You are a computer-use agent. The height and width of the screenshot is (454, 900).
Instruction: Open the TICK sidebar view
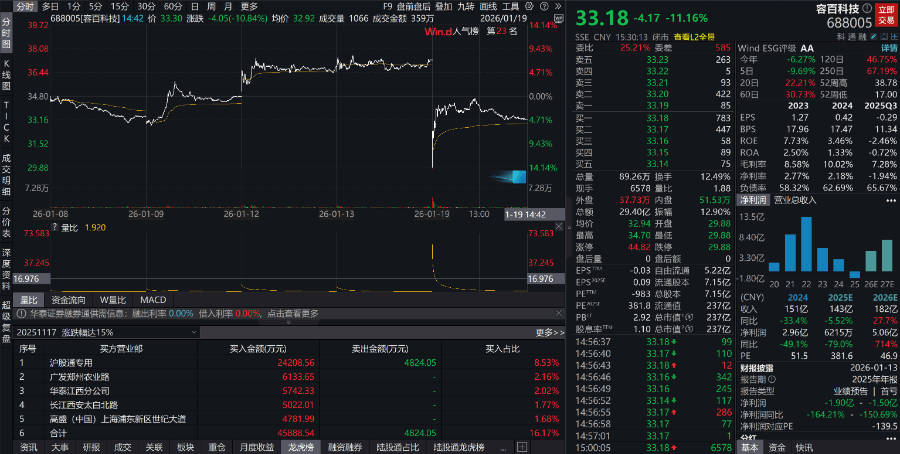[6, 122]
